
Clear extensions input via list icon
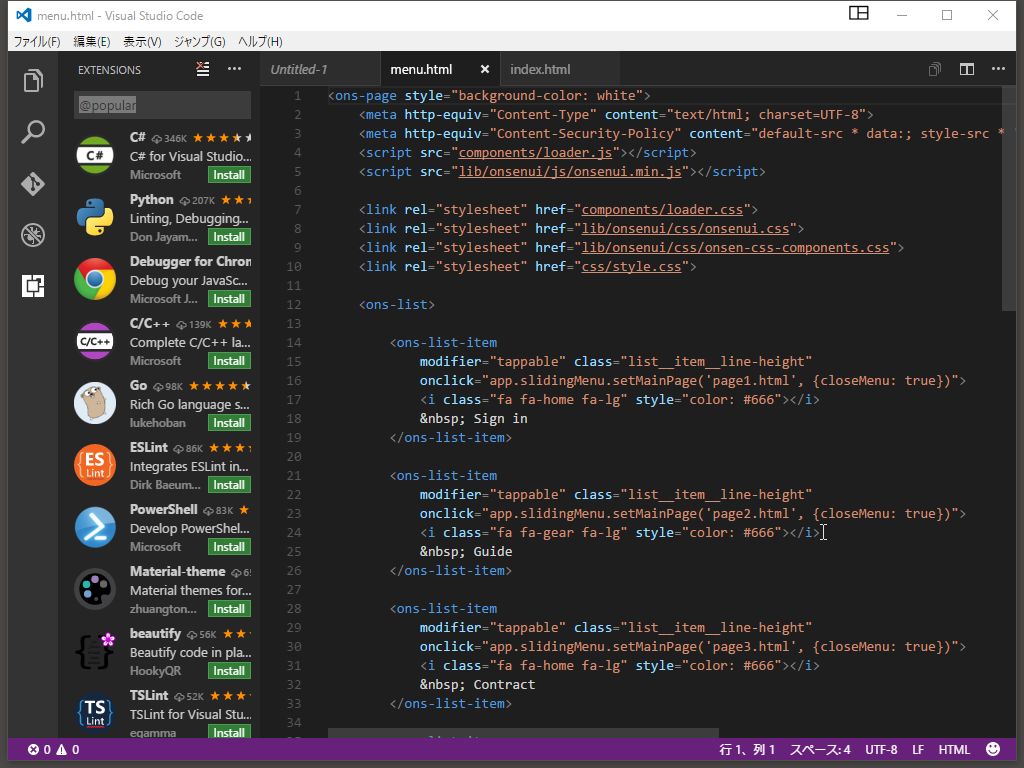click(x=203, y=69)
